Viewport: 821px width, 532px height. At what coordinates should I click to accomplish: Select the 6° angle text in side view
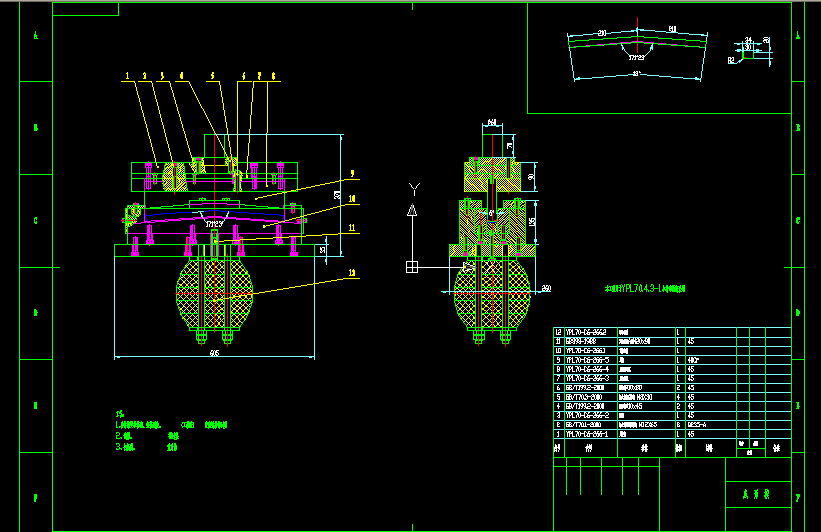tap(491, 214)
